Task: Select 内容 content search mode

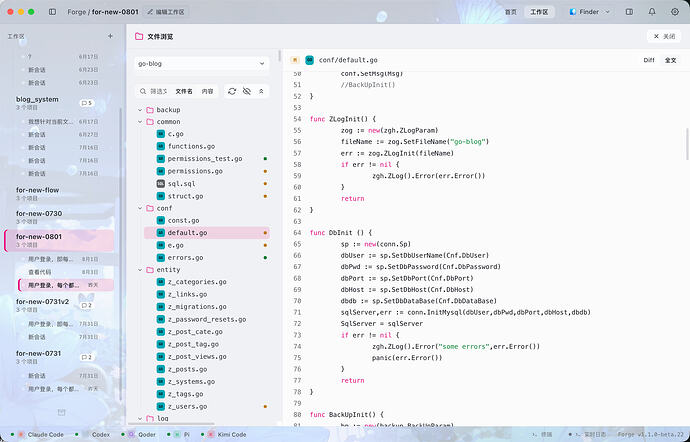Action: coord(207,91)
